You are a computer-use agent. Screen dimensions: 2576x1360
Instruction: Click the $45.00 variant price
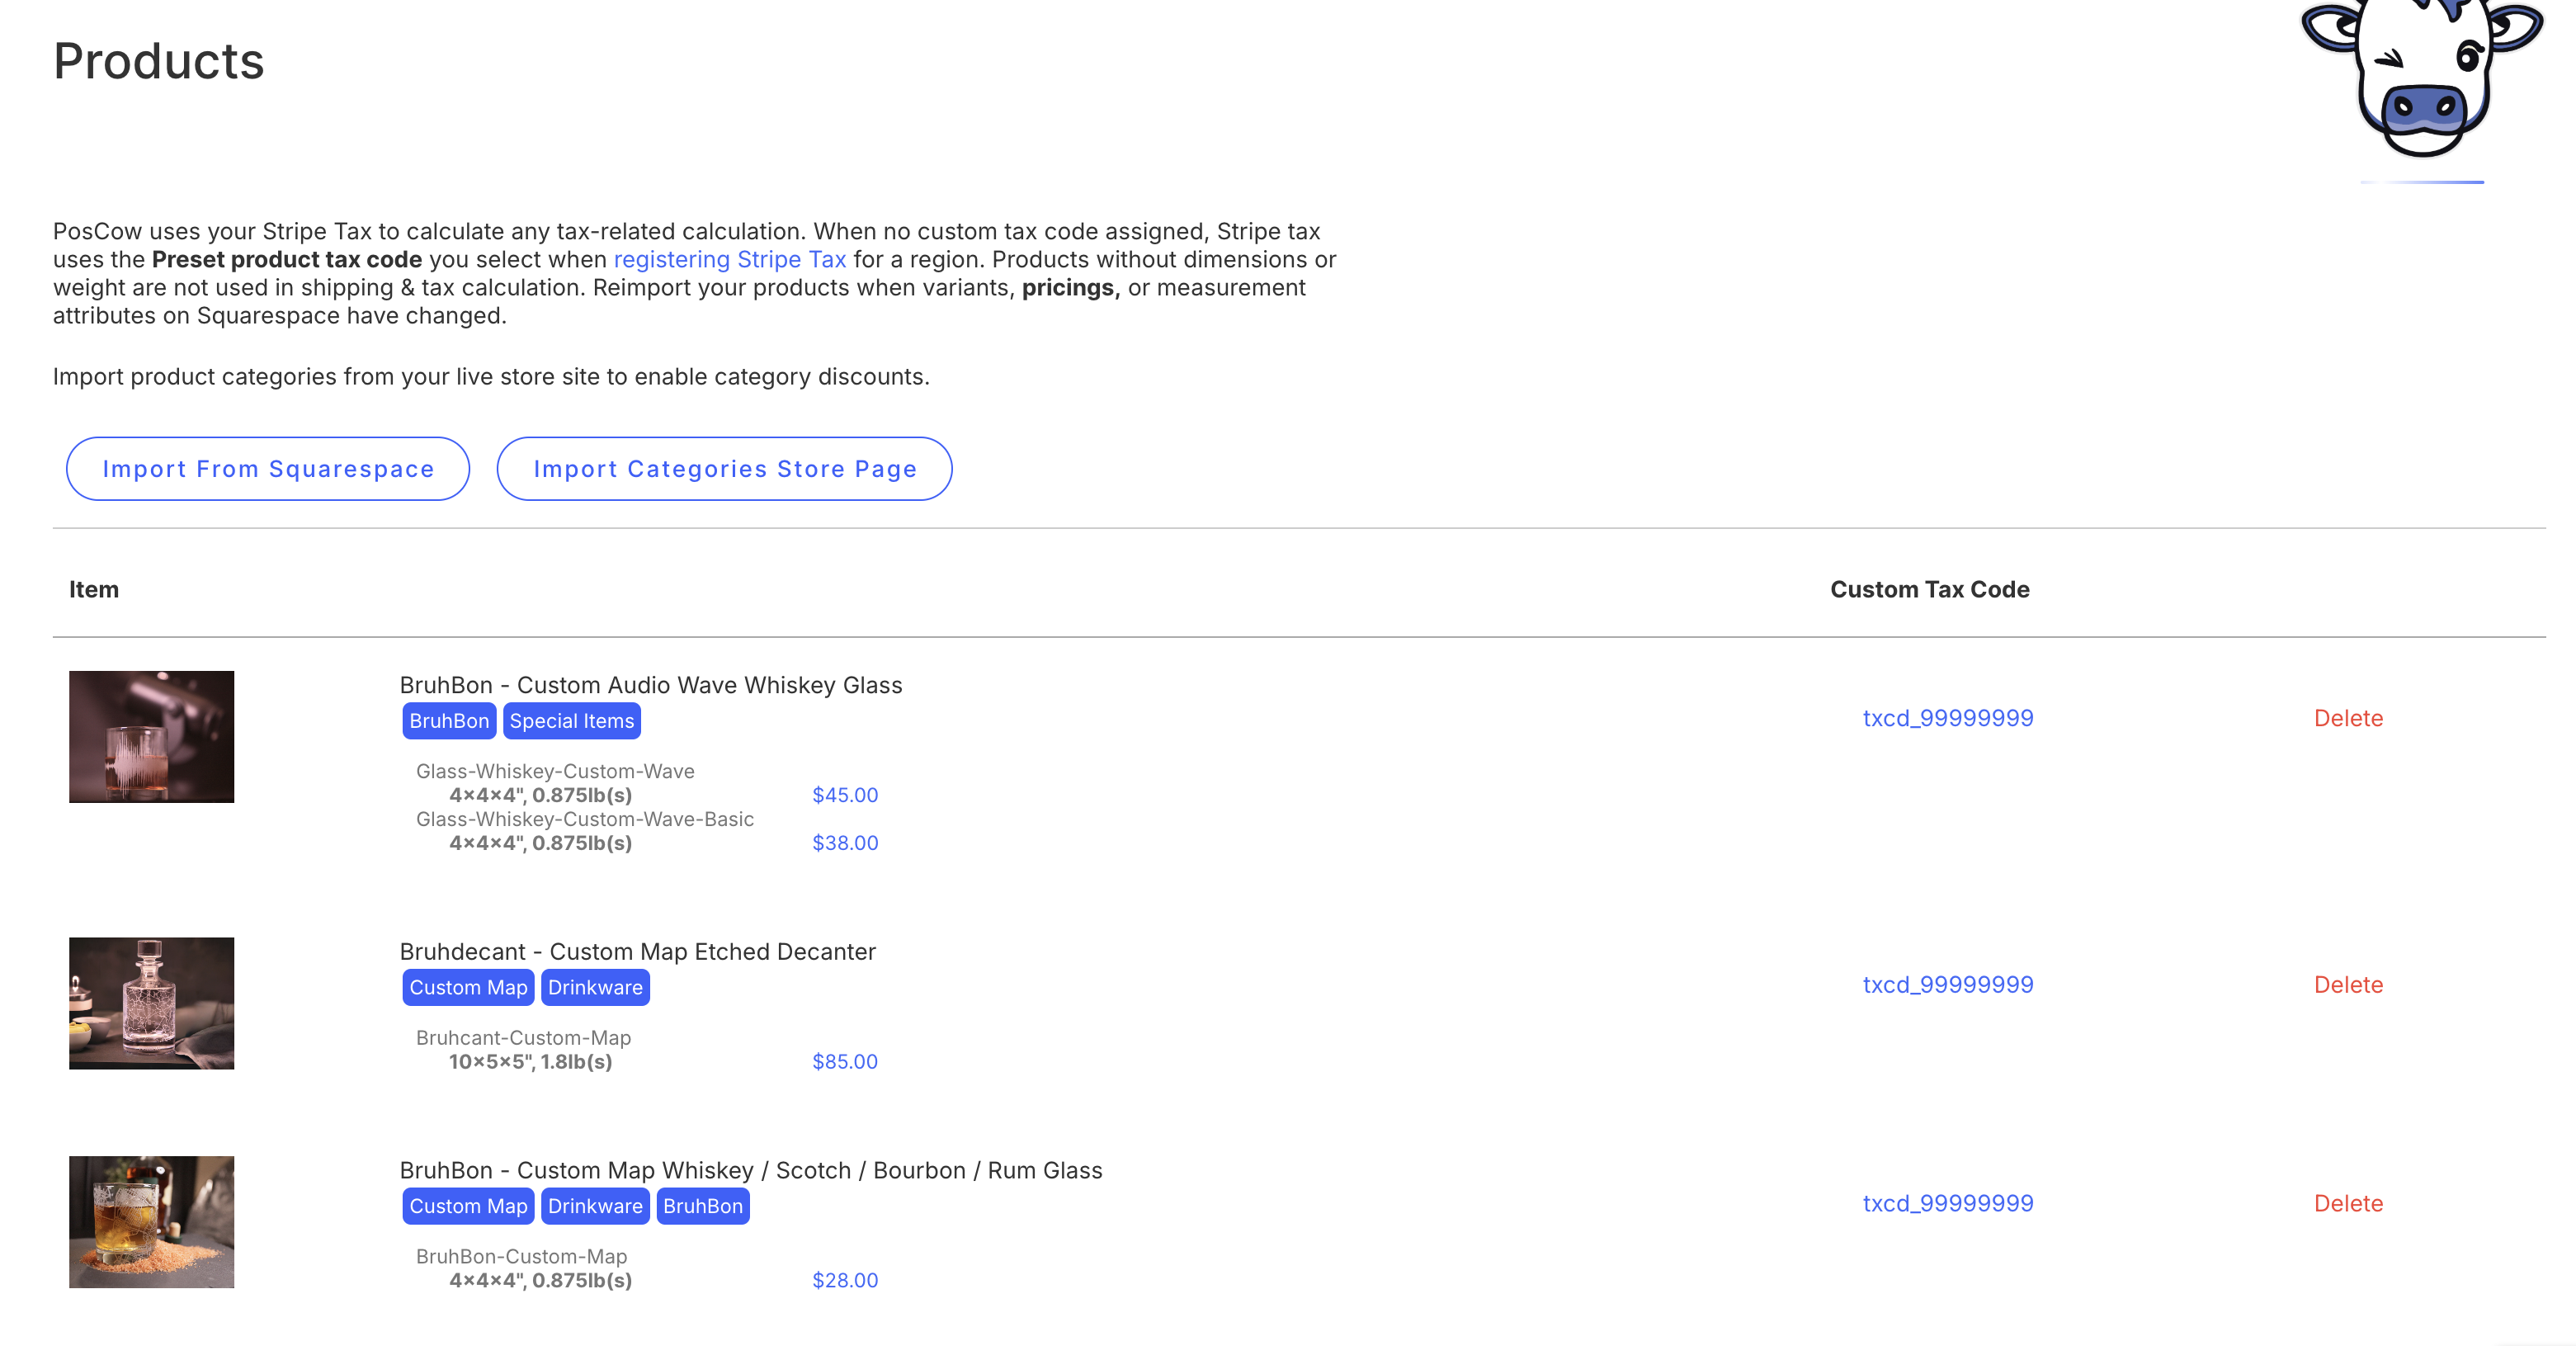tap(844, 795)
